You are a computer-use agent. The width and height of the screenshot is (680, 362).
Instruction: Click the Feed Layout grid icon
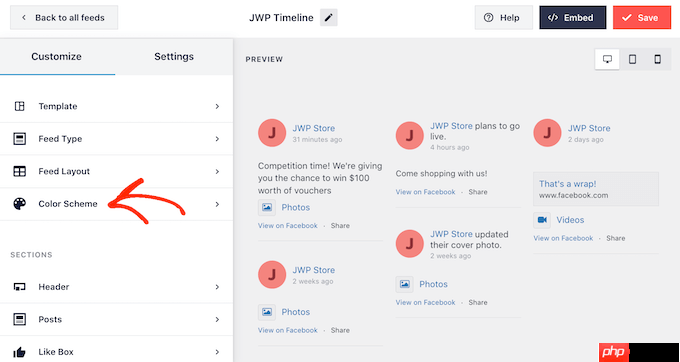pos(20,171)
